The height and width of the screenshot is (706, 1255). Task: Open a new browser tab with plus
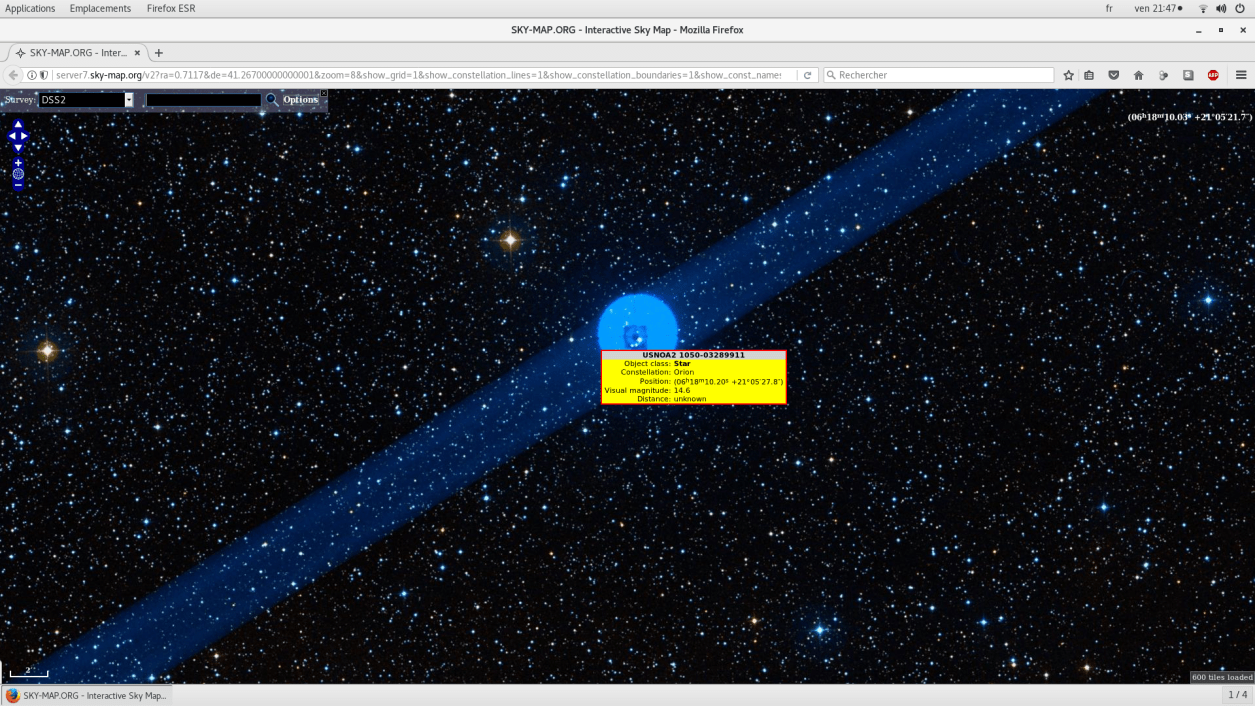[158, 53]
